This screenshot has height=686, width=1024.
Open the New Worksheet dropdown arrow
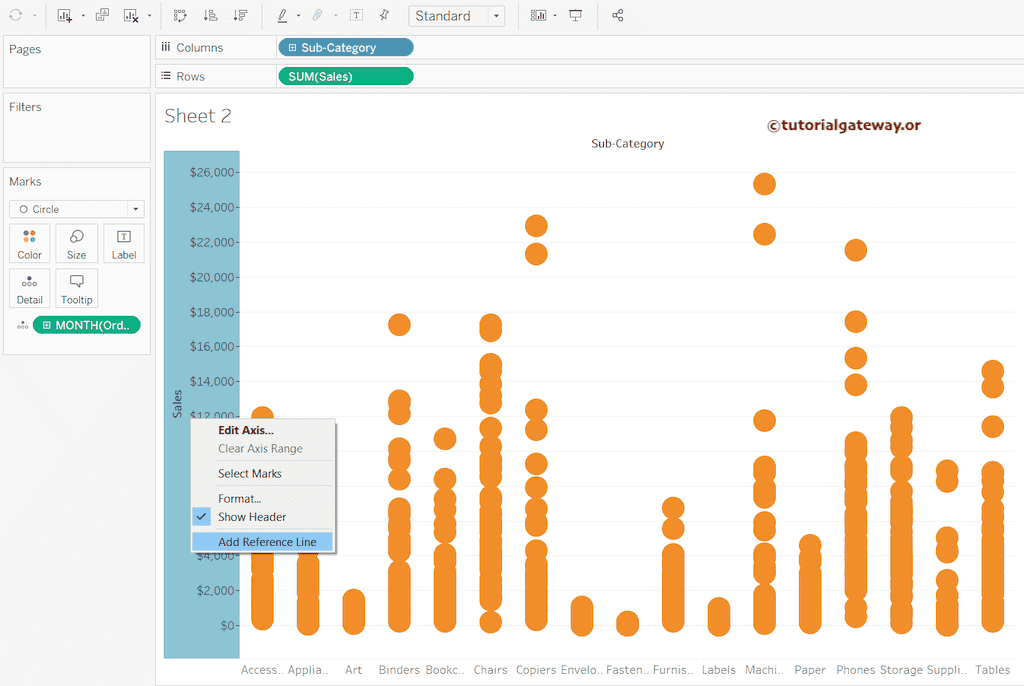pyautogui.click(x=83, y=16)
